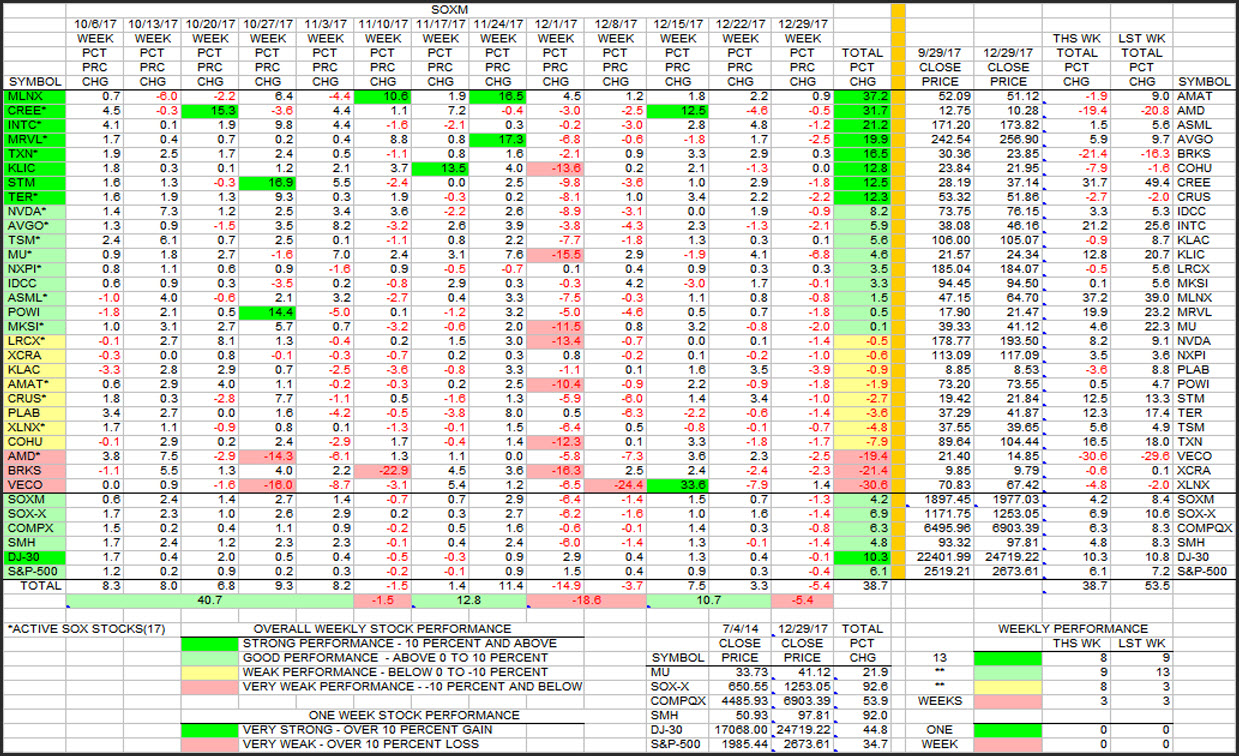Click pink swatch beside VERY WEAK PERFORMANCE legend
This screenshot has width=1239, height=756.
coord(207,687)
